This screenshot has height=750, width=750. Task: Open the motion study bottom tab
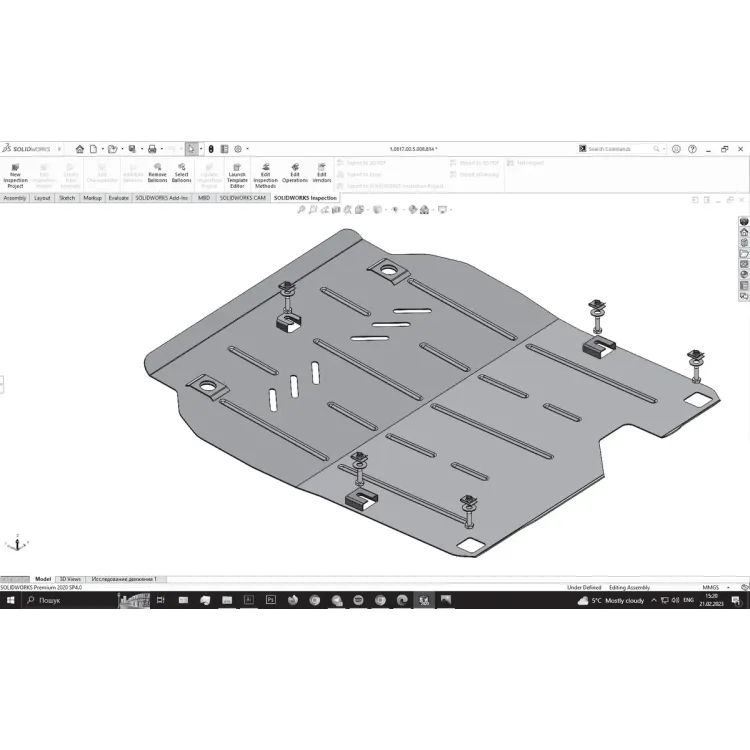click(x=124, y=579)
